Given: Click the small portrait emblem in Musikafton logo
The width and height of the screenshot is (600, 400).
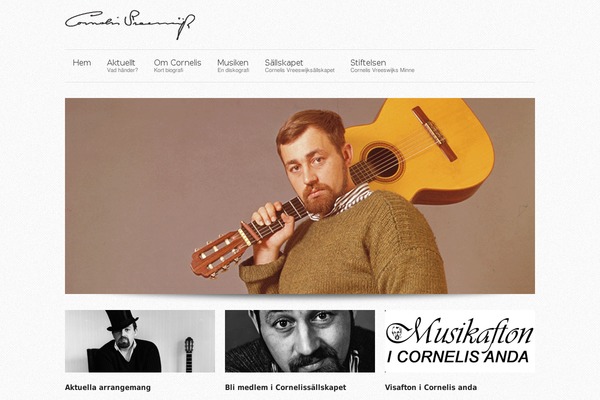Looking at the screenshot, I should click(397, 333).
